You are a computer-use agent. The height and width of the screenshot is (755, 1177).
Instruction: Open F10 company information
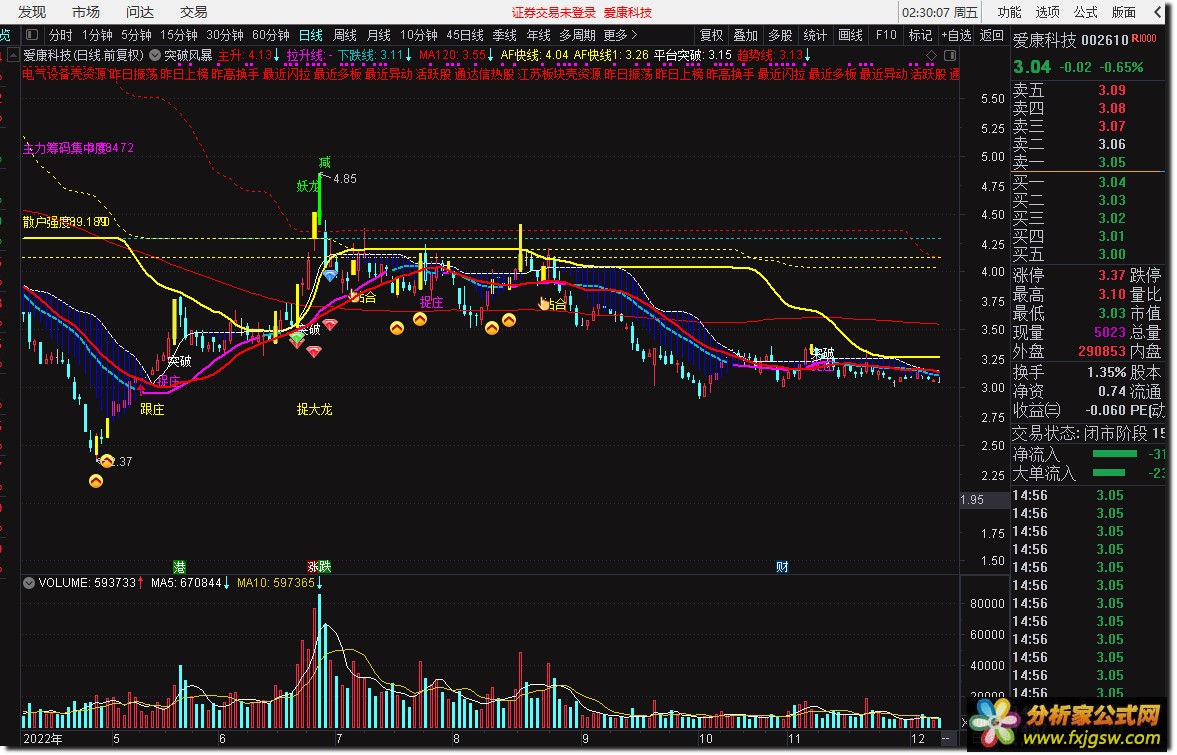(886, 35)
